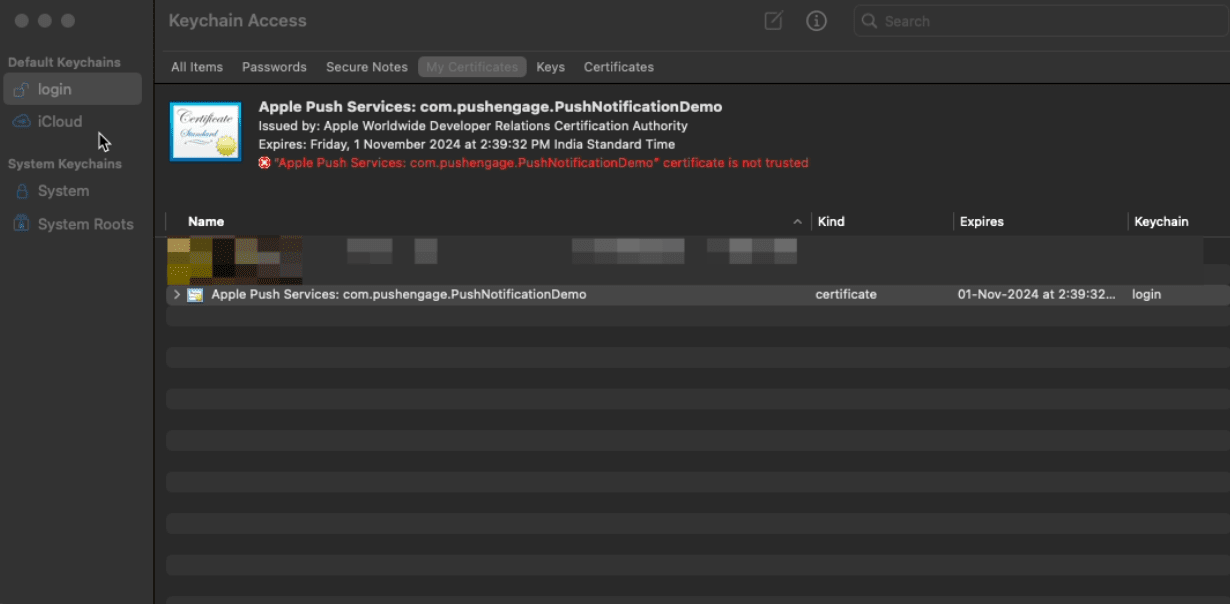The width and height of the screenshot is (1230, 604).
Task: Click the small certificate icon in list row
Action: coord(195,295)
